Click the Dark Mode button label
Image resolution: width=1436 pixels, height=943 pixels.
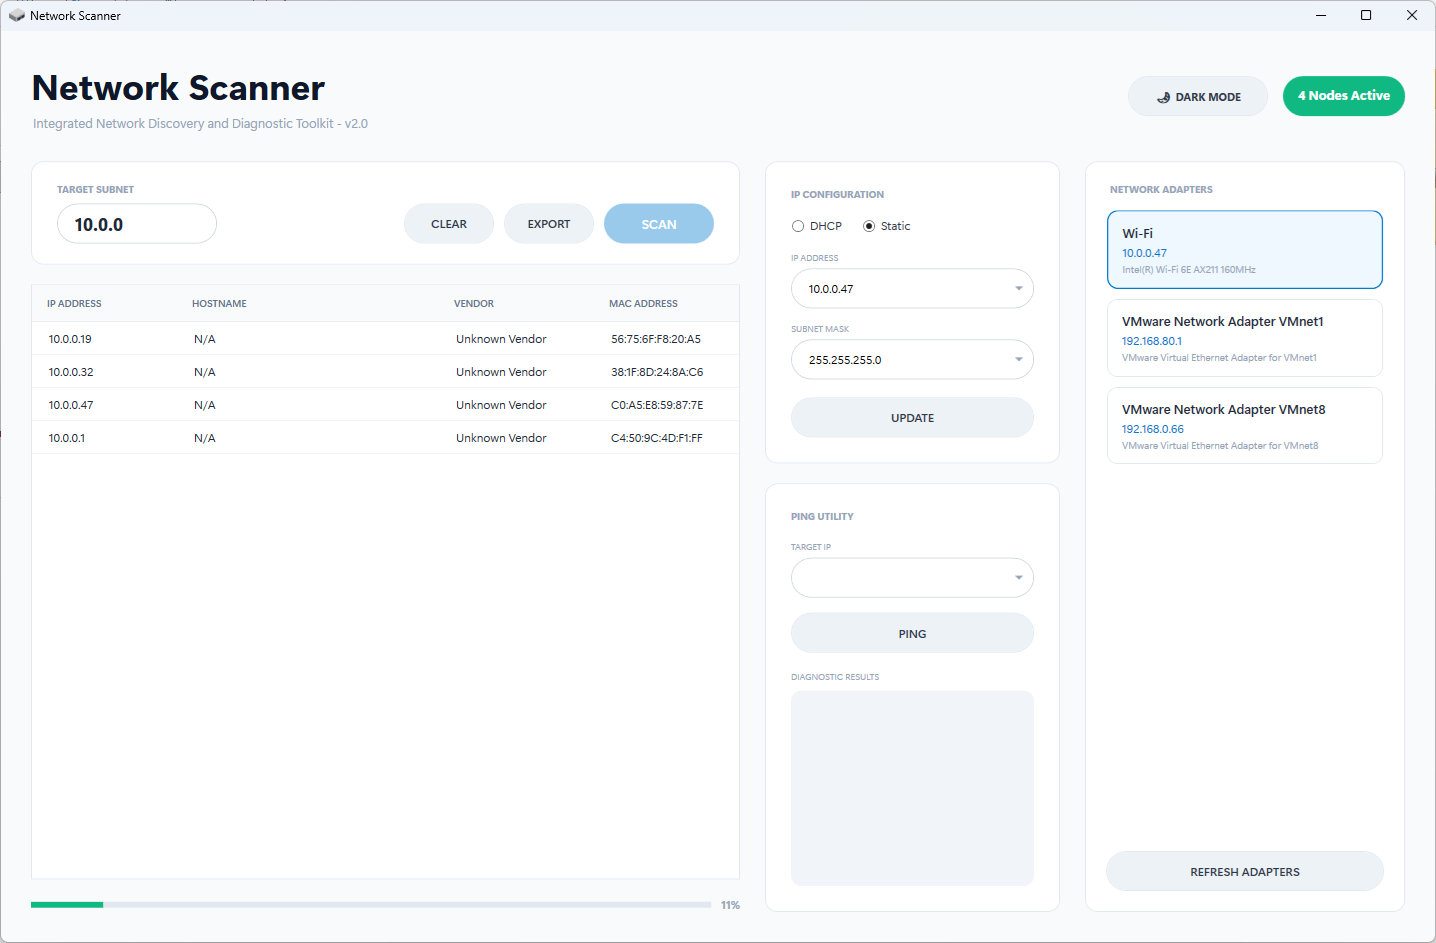[x=1208, y=97]
